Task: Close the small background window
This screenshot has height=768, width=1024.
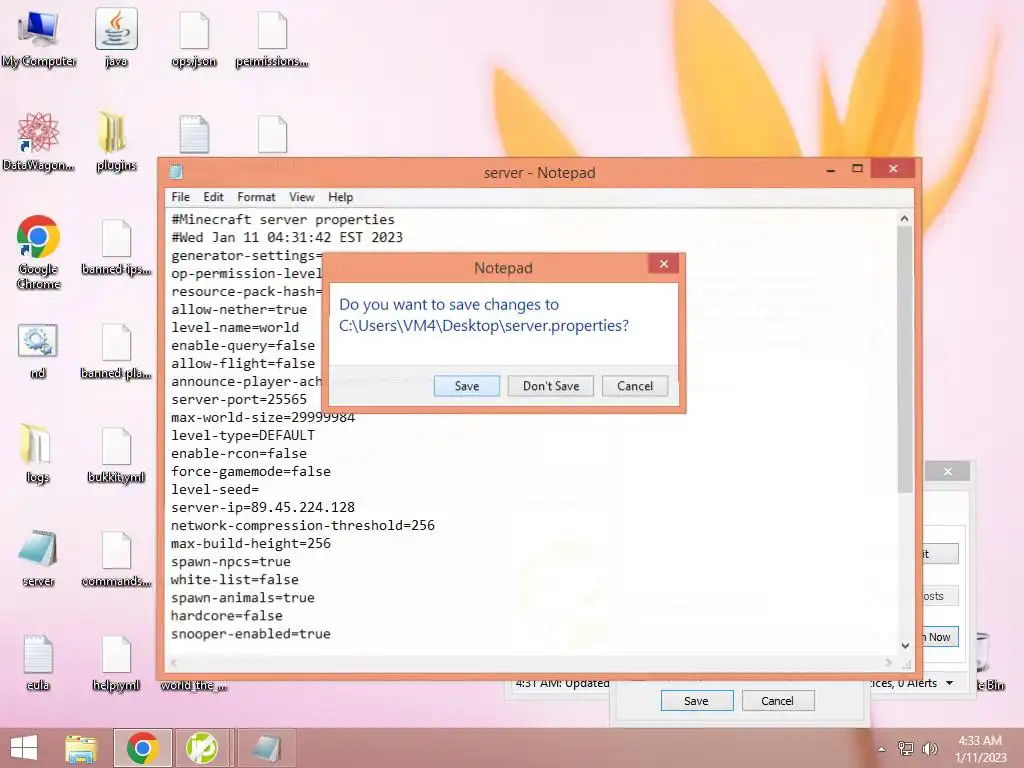Action: click(x=948, y=472)
